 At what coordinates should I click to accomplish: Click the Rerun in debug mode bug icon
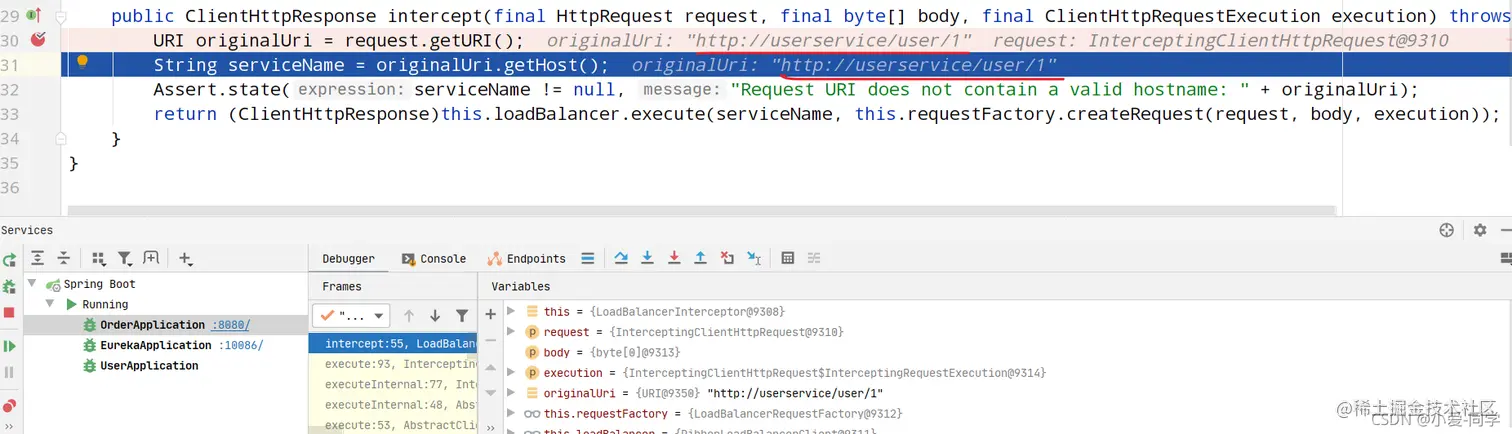(x=9, y=287)
